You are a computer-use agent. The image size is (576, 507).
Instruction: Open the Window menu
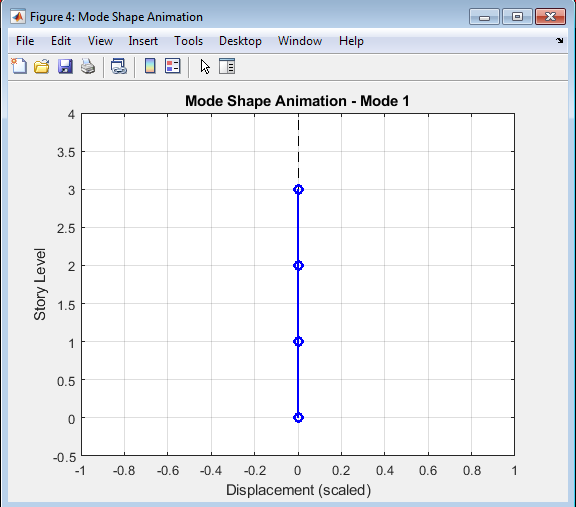click(x=300, y=41)
